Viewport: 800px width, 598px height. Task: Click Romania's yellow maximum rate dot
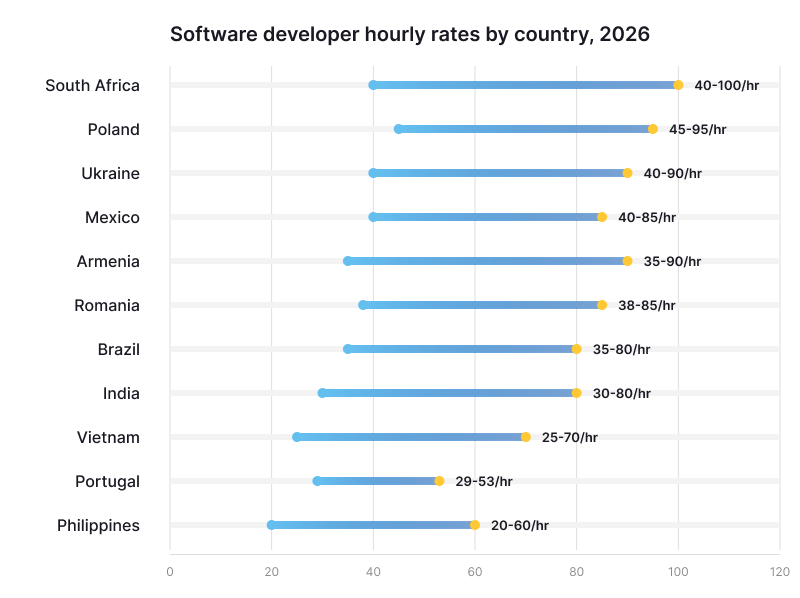point(602,305)
